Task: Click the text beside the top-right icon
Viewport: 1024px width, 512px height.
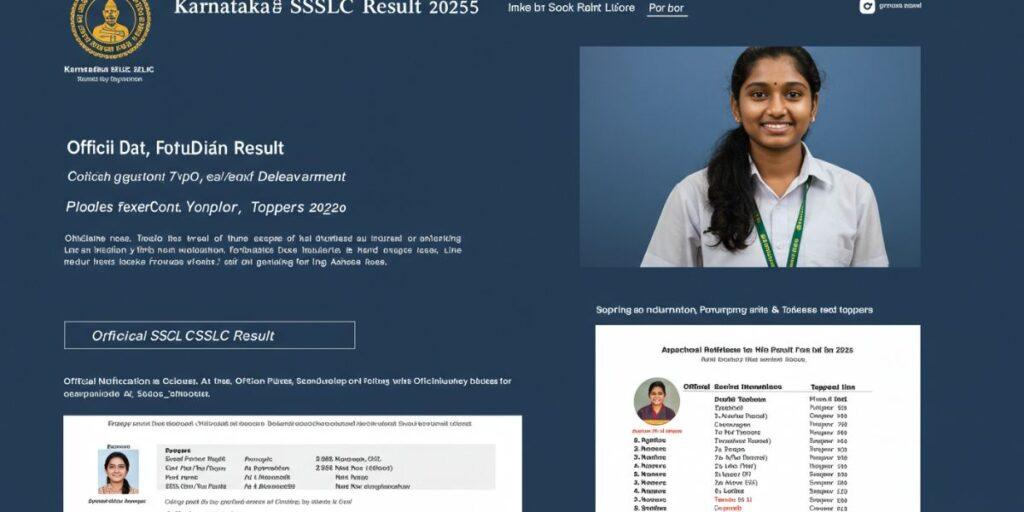Action: pyautogui.click(x=901, y=5)
